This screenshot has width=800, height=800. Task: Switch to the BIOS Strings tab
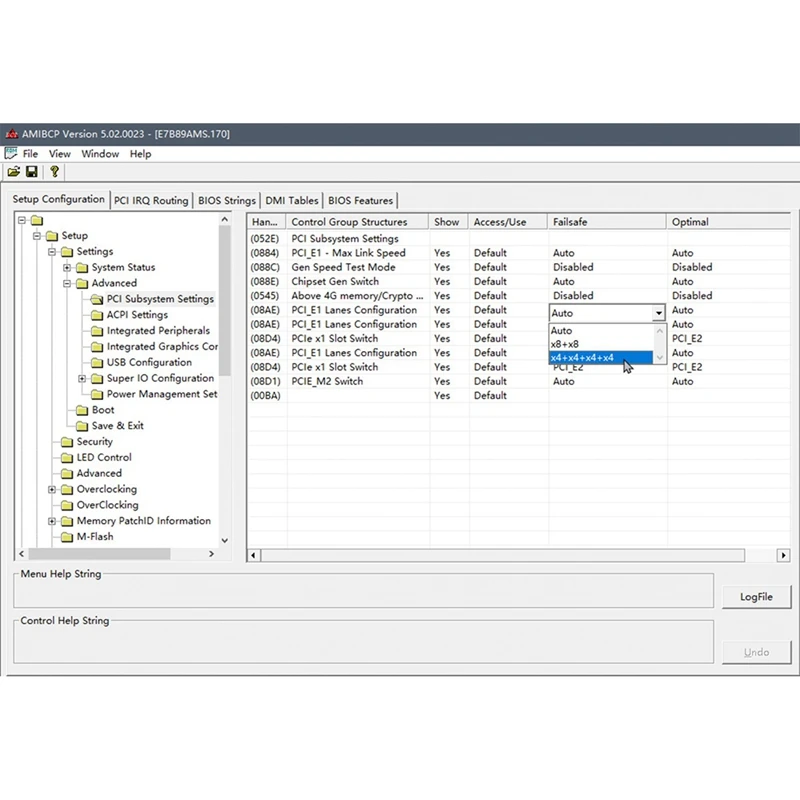(x=227, y=201)
